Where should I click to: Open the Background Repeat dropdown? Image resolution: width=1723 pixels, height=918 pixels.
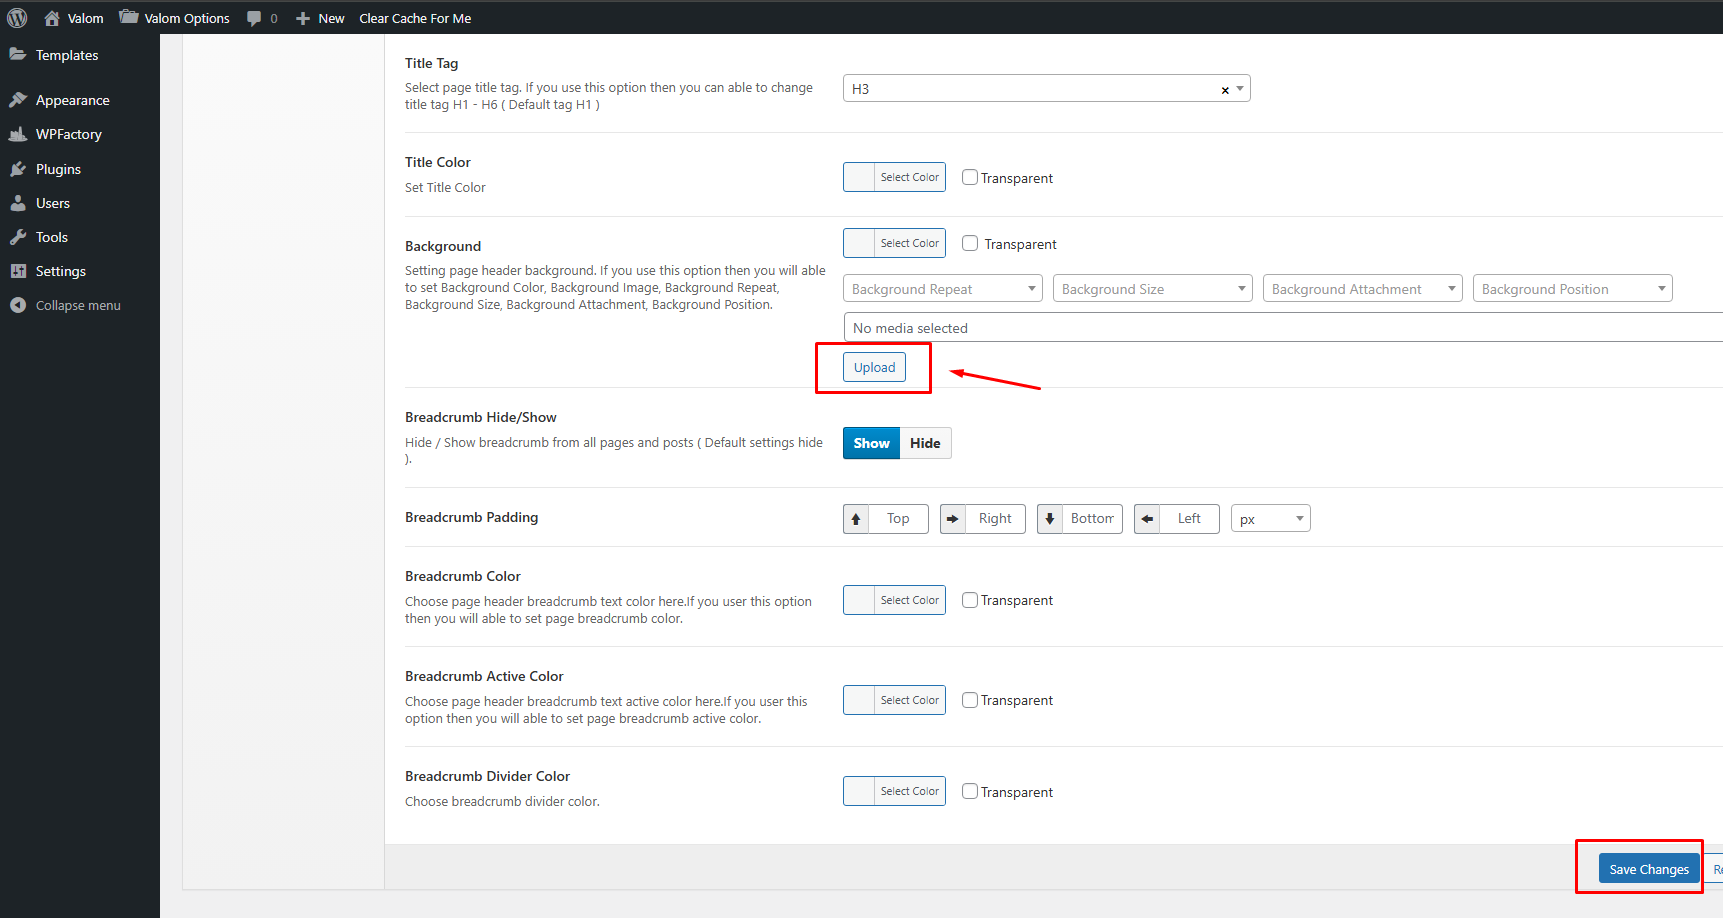point(942,289)
